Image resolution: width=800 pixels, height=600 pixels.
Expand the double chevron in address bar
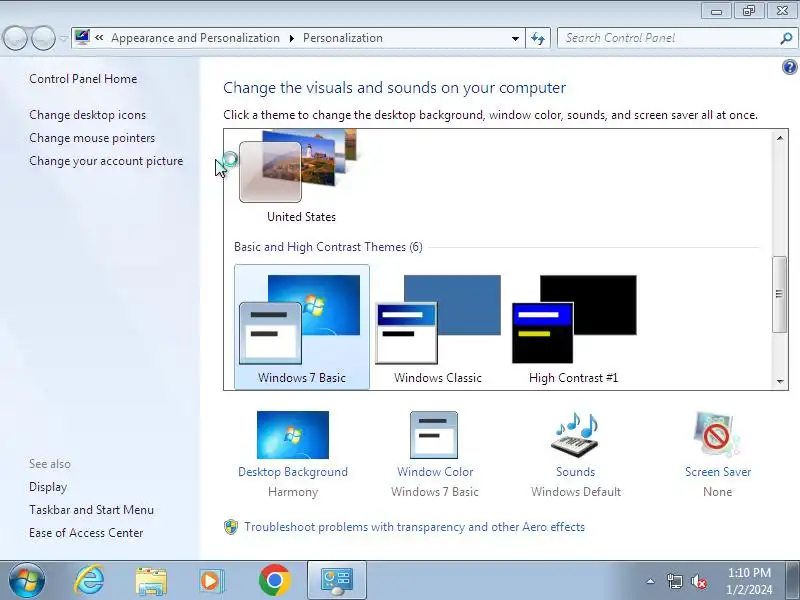point(99,38)
